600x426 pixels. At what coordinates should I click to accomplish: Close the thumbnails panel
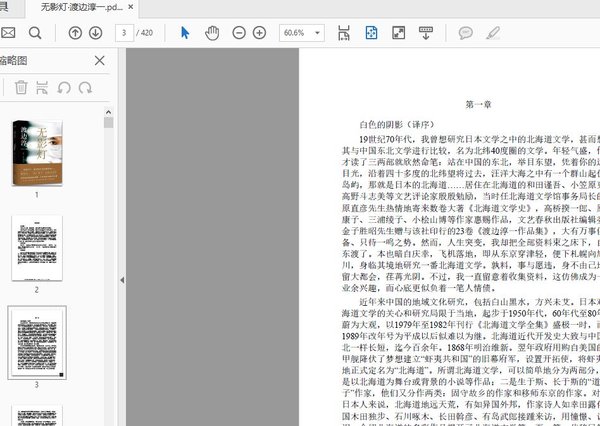99,61
